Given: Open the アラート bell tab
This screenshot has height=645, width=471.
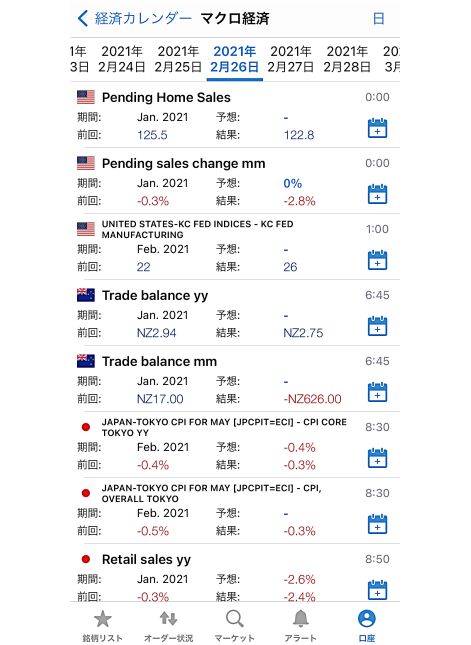Looking at the screenshot, I should coord(301,626).
